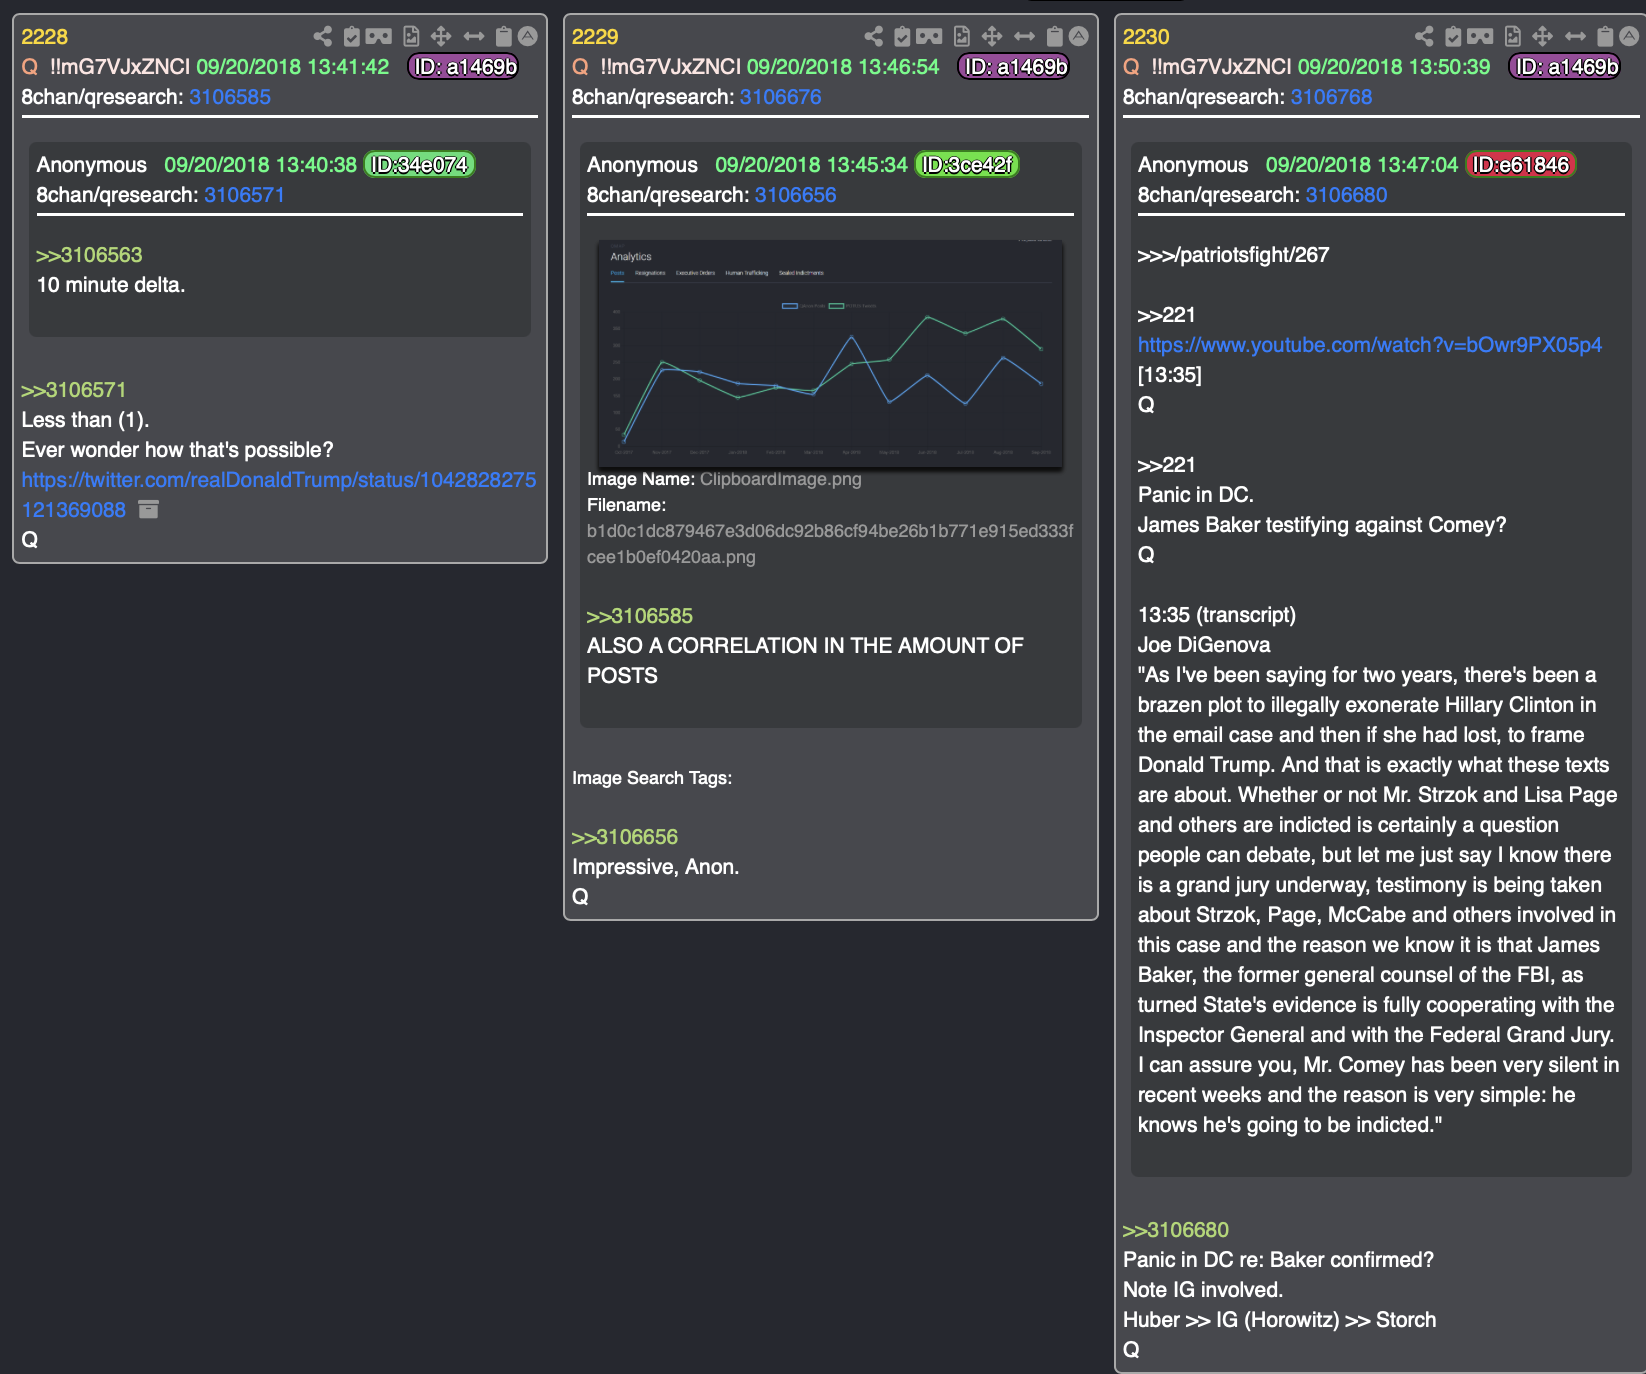Click the VR goggles icon on post 2230
Viewport: 1646px width, 1374px height.
[1481, 37]
